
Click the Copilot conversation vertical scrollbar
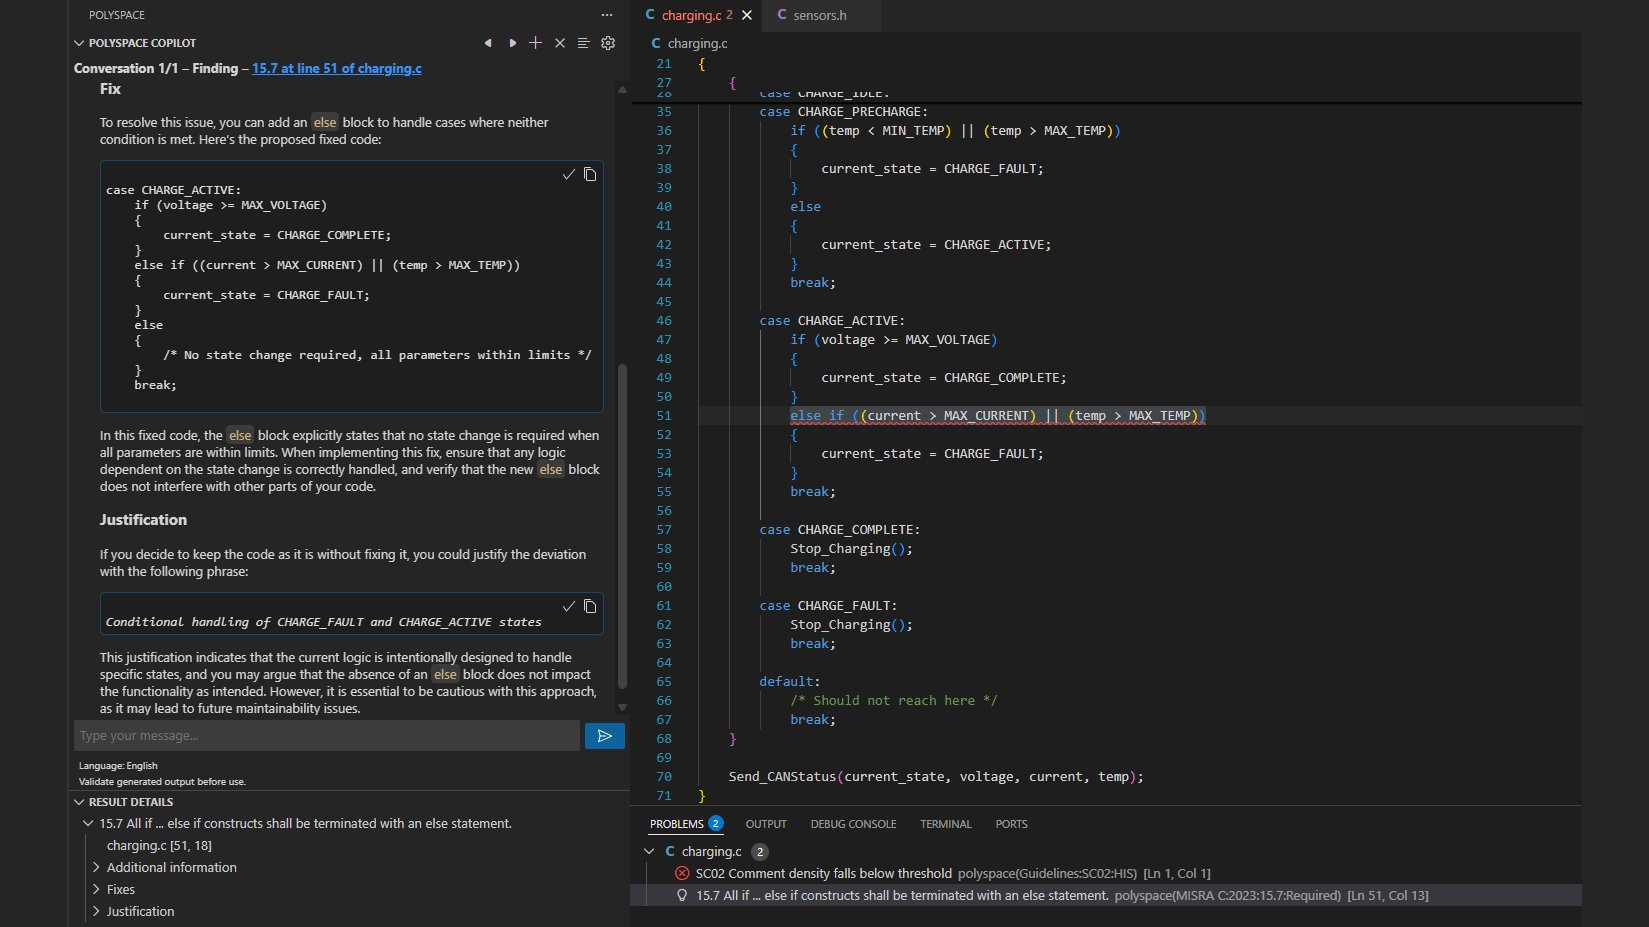(622, 527)
